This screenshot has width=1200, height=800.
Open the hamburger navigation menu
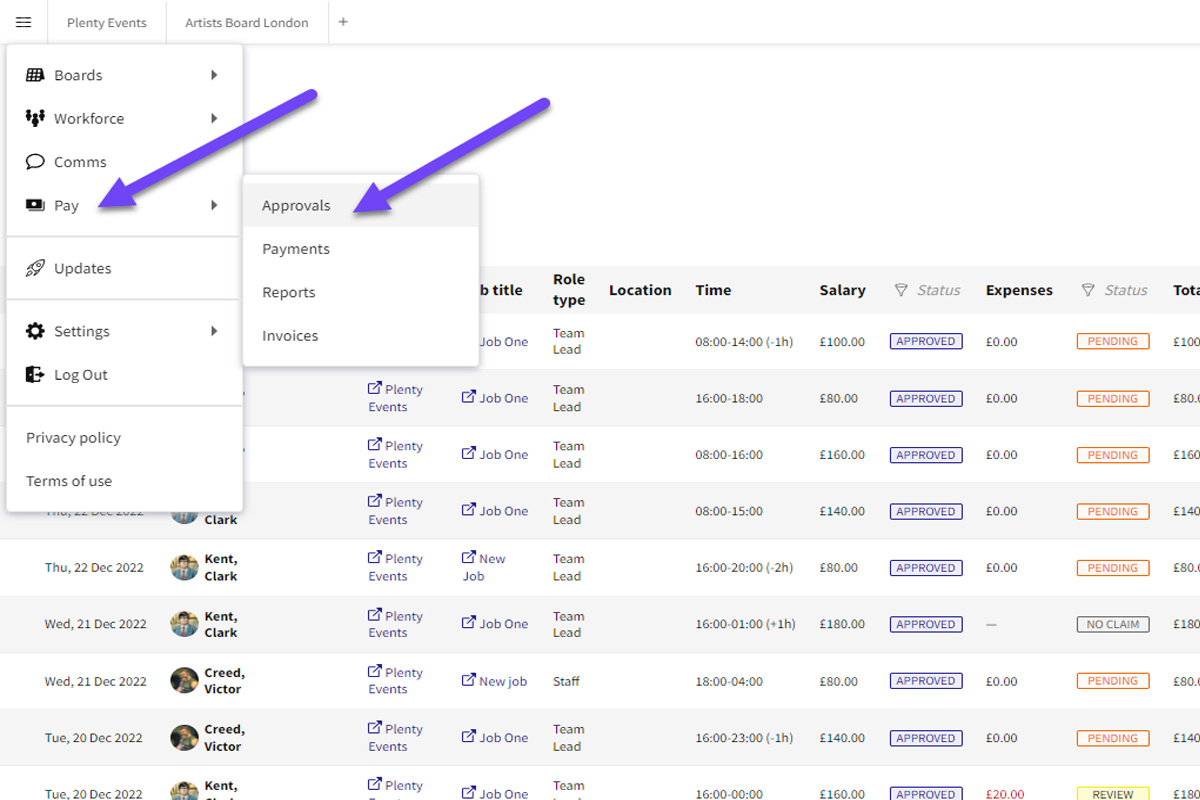pos(23,21)
